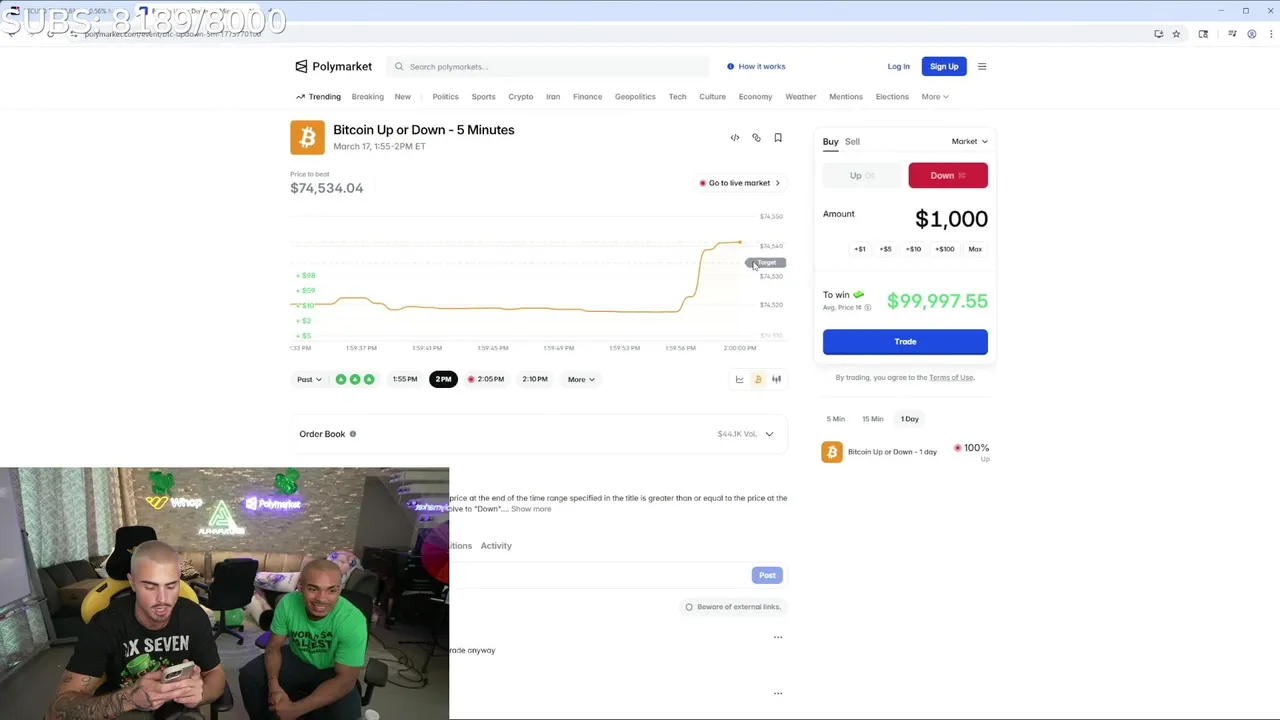The height and width of the screenshot is (720, 1280).
Task: Click the $1,000 amount field
Action: [x=951, y=219]
